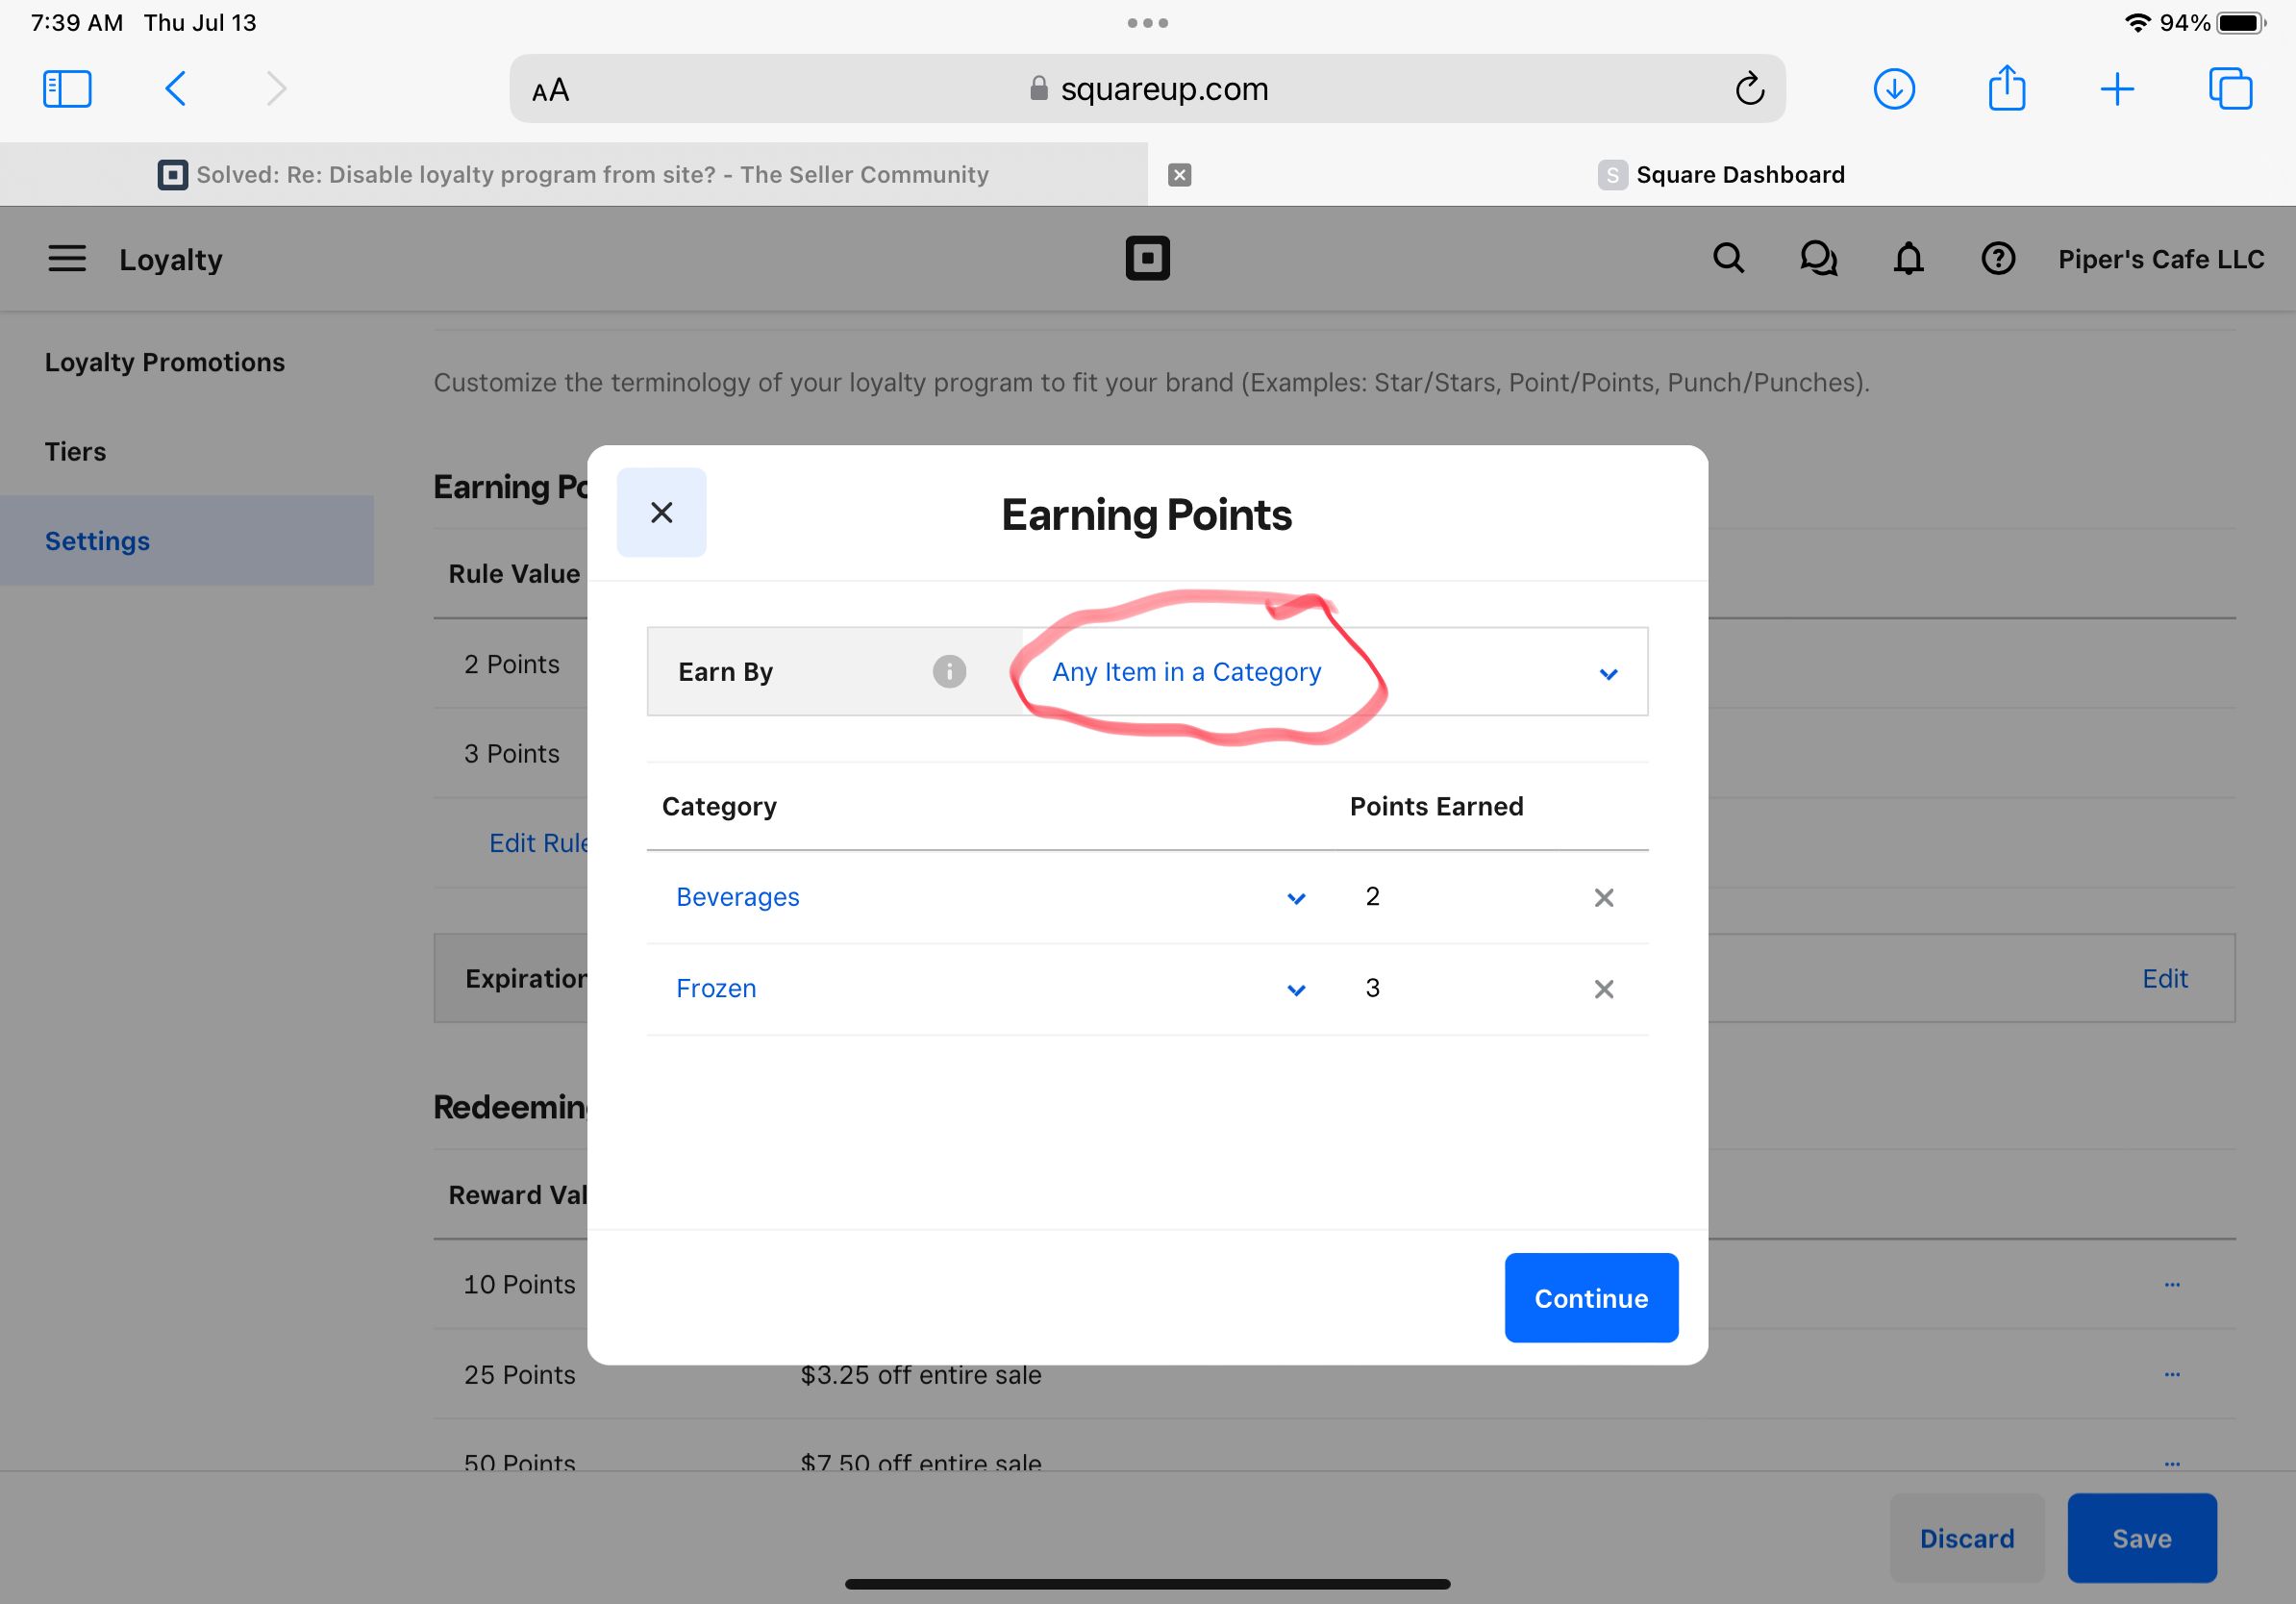Open the Frozen category dropdown
Viewport: 2296px width, 1604px height.
[x=991, y=989]
